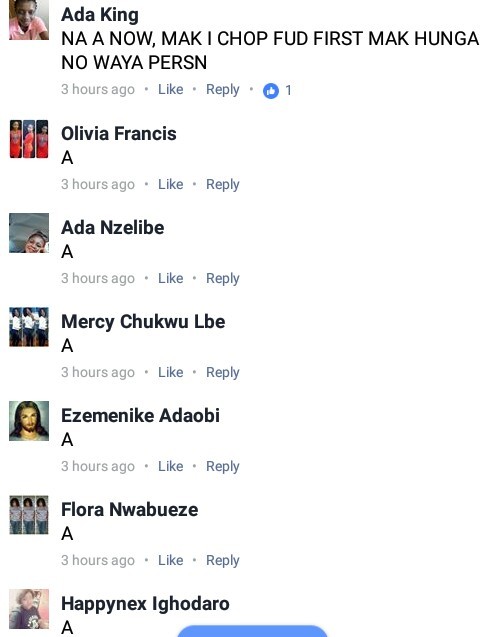The width and height of the screenshot is (501, 637).
Task: Open Olivia Francis's profile picture
Action: click(x=29, y=139)
